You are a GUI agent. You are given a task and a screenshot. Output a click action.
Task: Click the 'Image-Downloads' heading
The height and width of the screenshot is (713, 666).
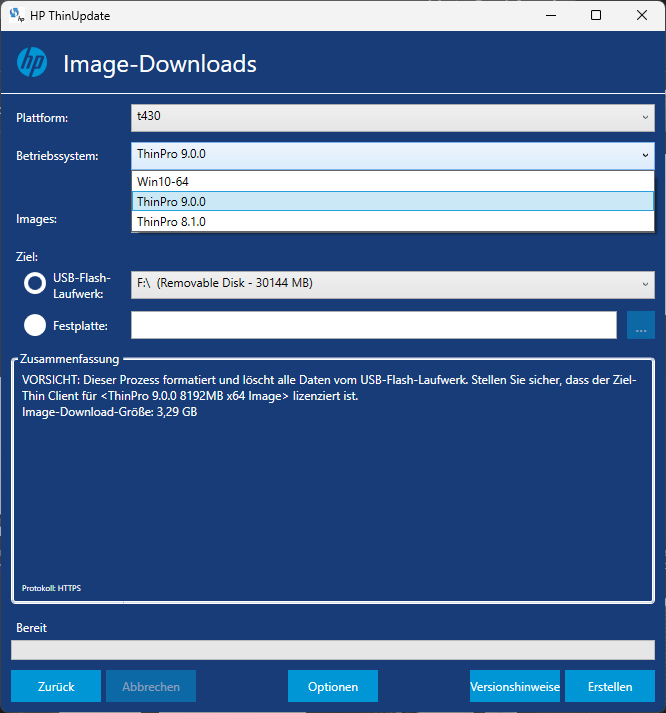pyautogui.click(x=160, y=64)
